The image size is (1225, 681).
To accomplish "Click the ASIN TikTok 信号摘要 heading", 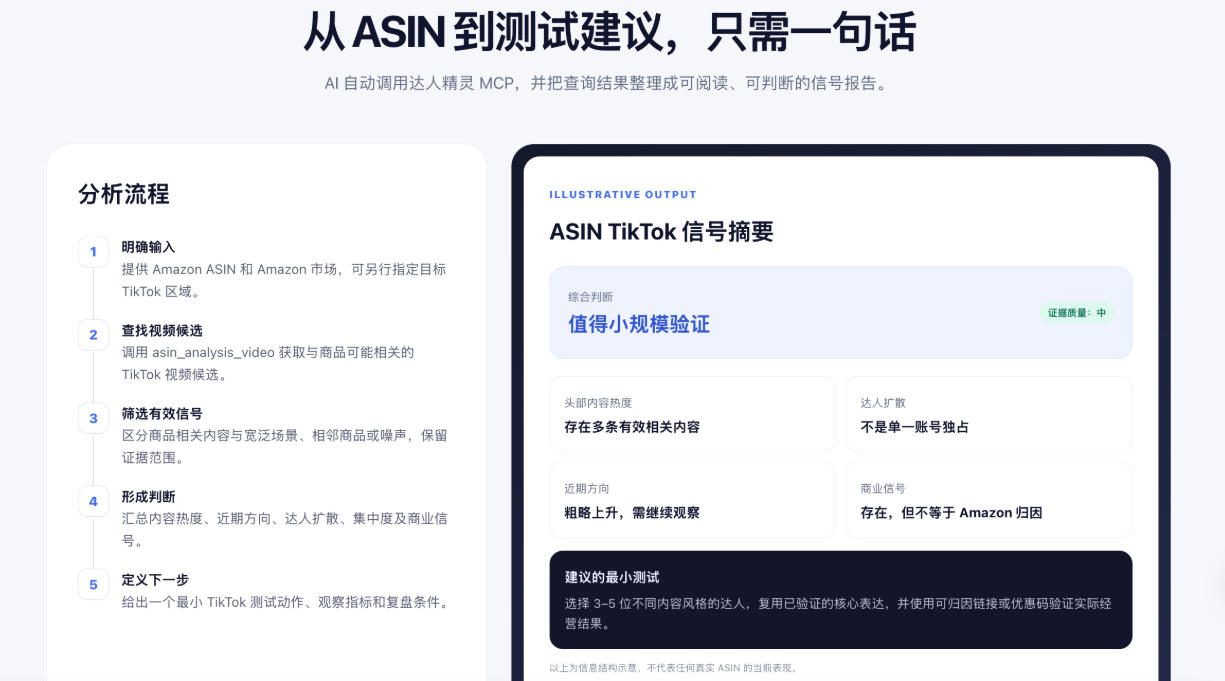I will pos(661,232).
